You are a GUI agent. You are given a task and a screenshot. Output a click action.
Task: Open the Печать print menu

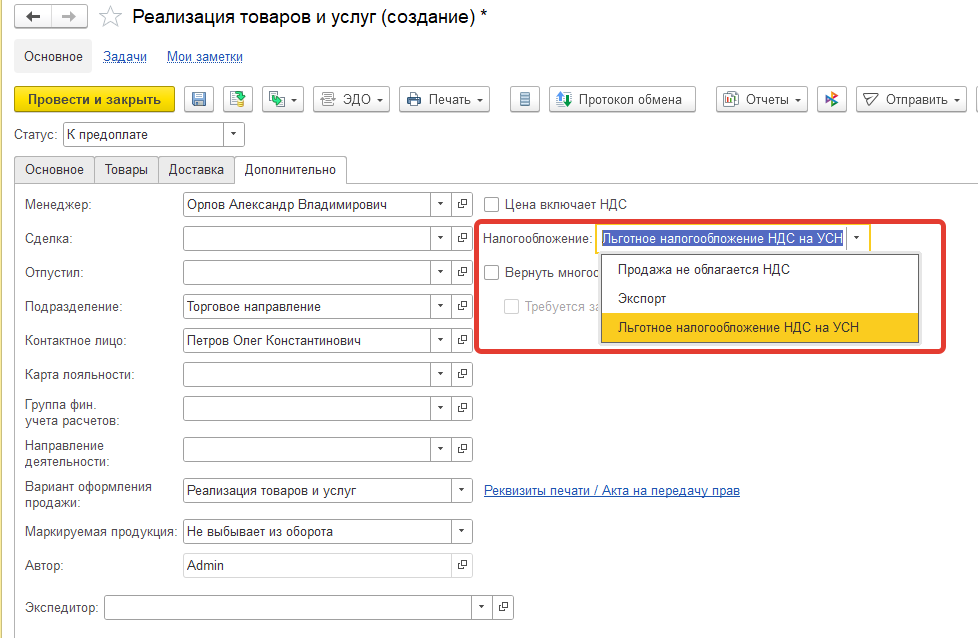pyautogui.click(x=443, y=99)
